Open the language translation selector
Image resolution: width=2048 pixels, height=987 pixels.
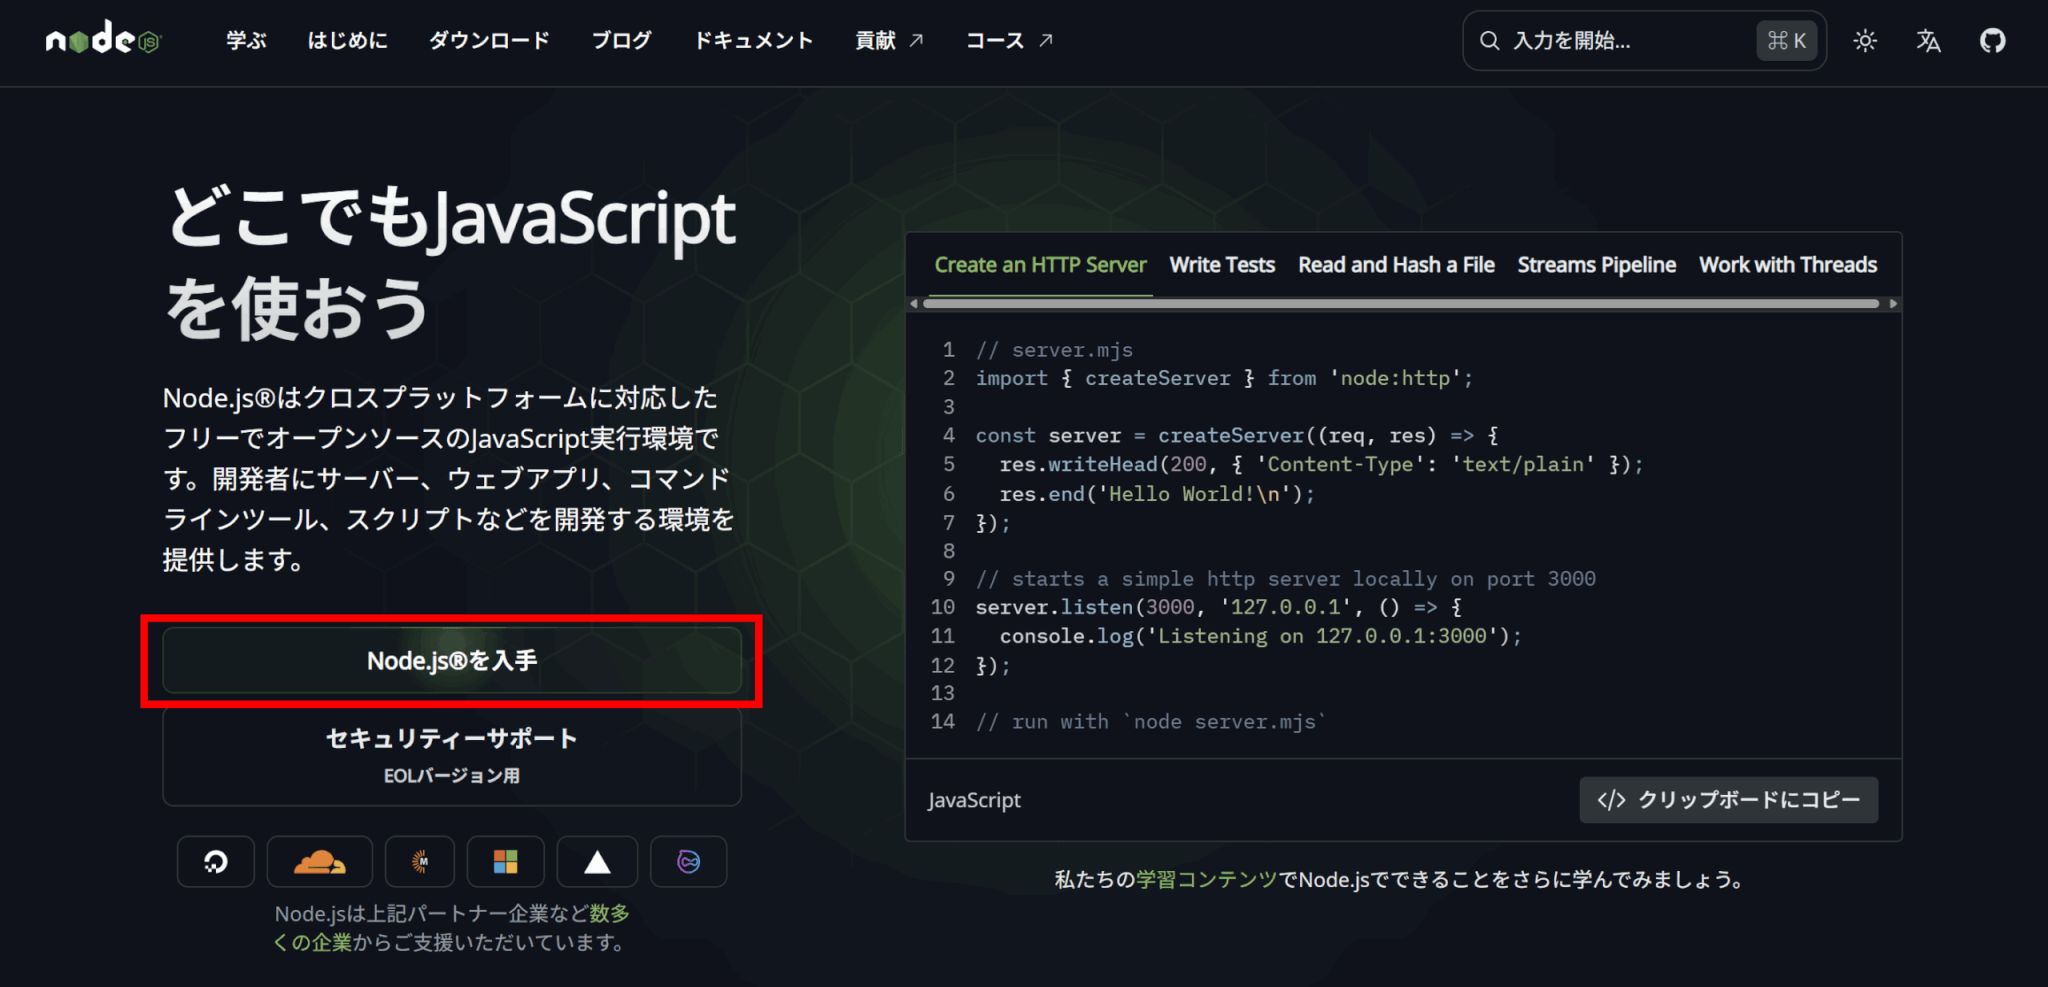(1928, 41)
